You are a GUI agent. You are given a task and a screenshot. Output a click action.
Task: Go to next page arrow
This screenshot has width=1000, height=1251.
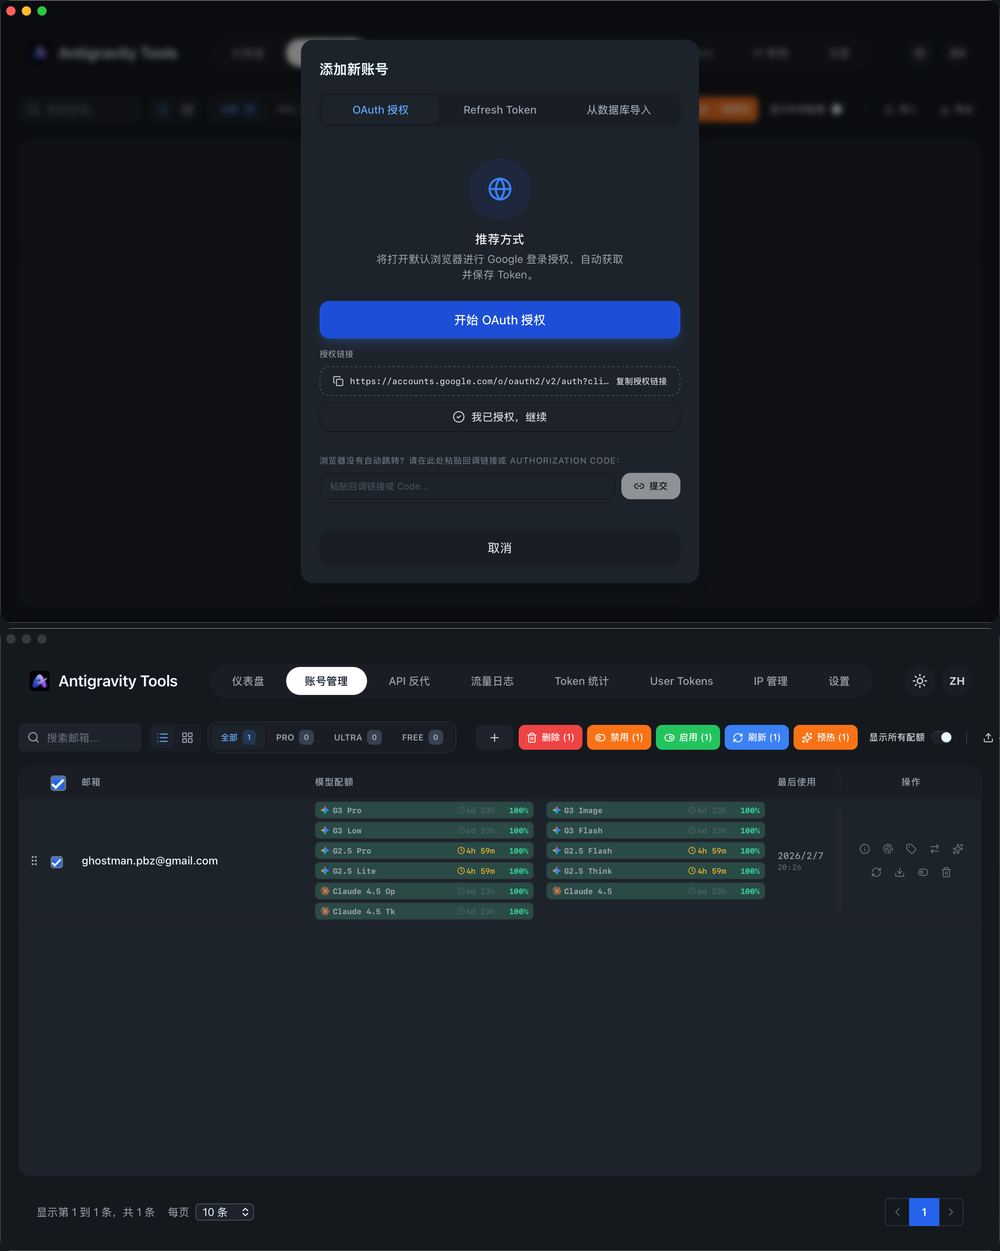click(951, 1212)
